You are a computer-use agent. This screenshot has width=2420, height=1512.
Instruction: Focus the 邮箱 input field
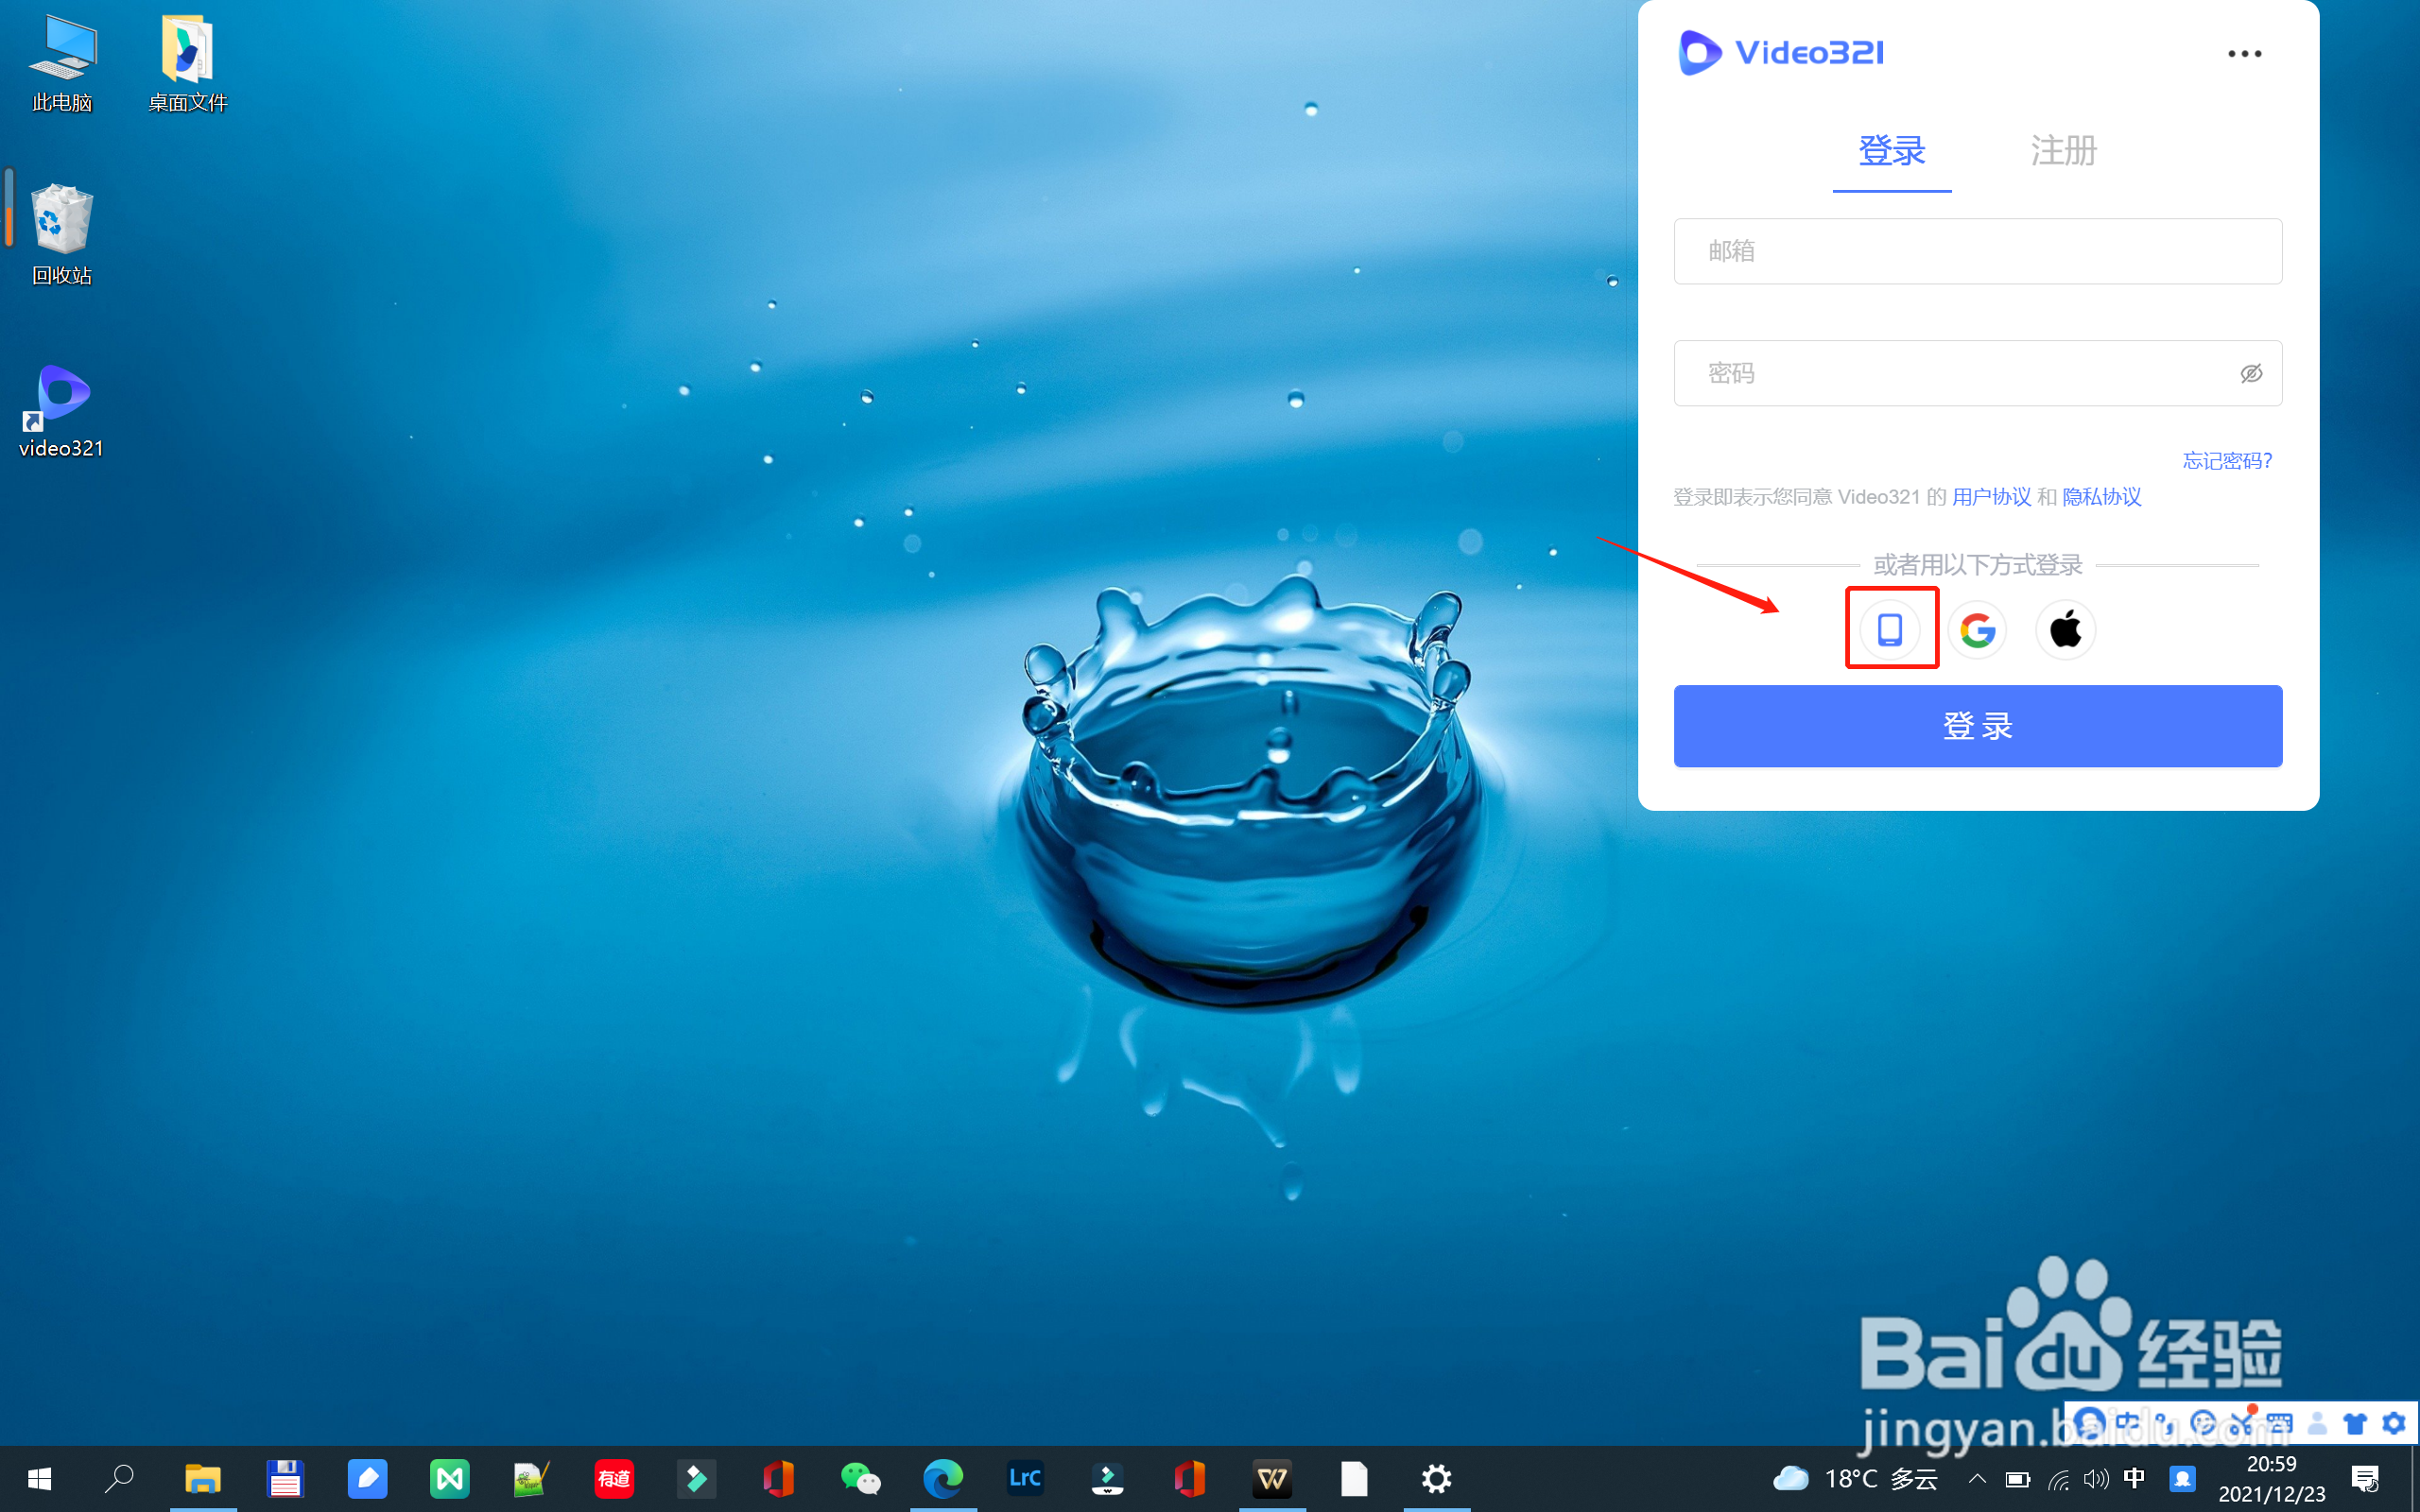pyautogui.click(x=1977, y=251)
